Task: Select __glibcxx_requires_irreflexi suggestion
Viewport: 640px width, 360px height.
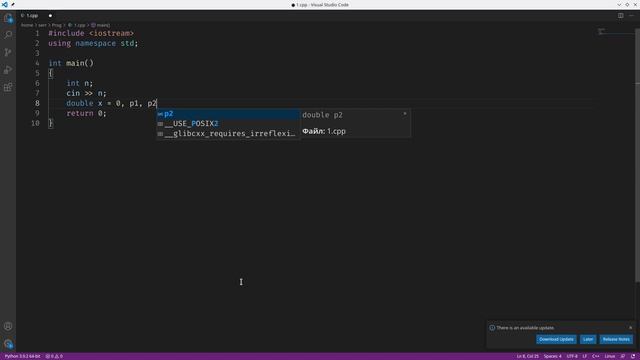Action: [x=228, y=133]
